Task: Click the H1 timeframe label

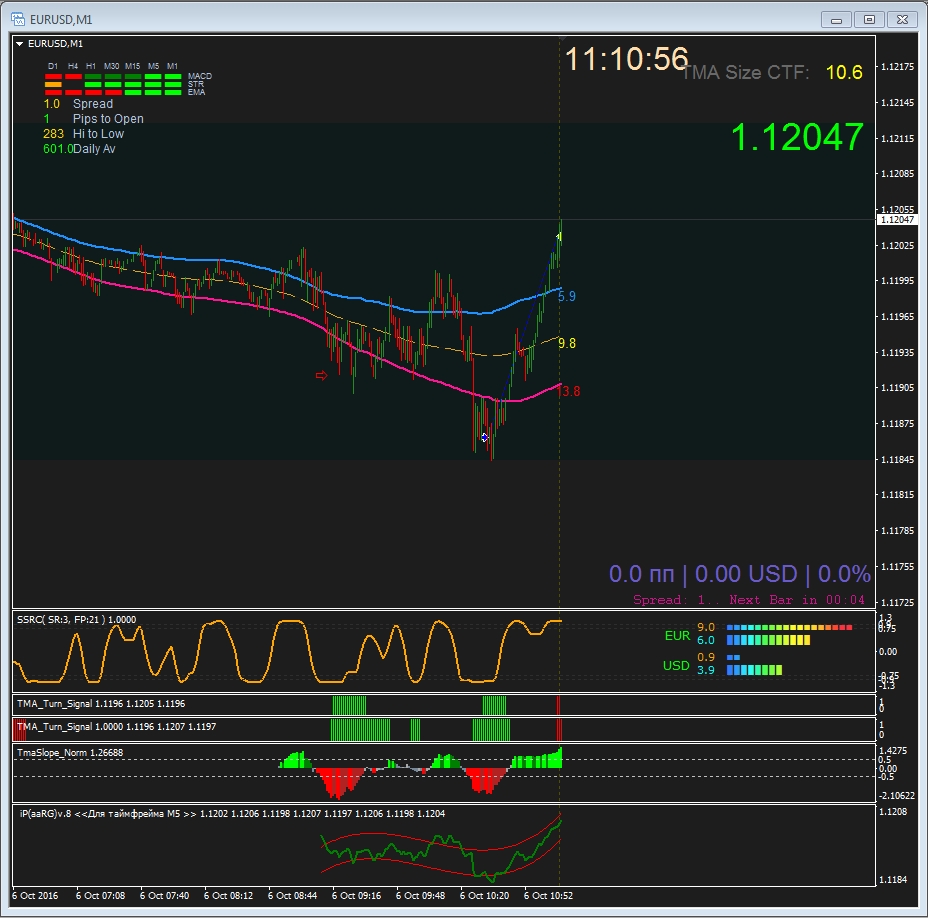Action: pyautogui.click(x=91, y=66)
